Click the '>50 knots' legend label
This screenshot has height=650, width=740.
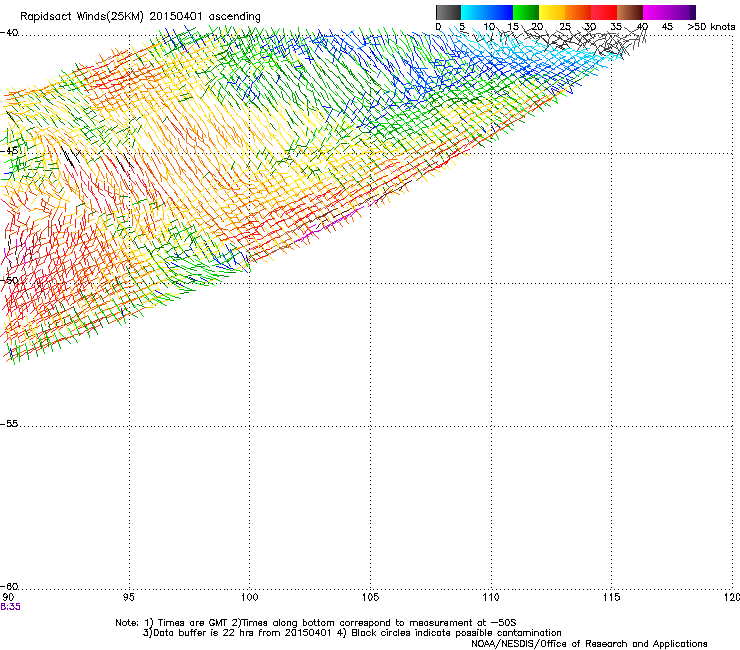(711, 27)
